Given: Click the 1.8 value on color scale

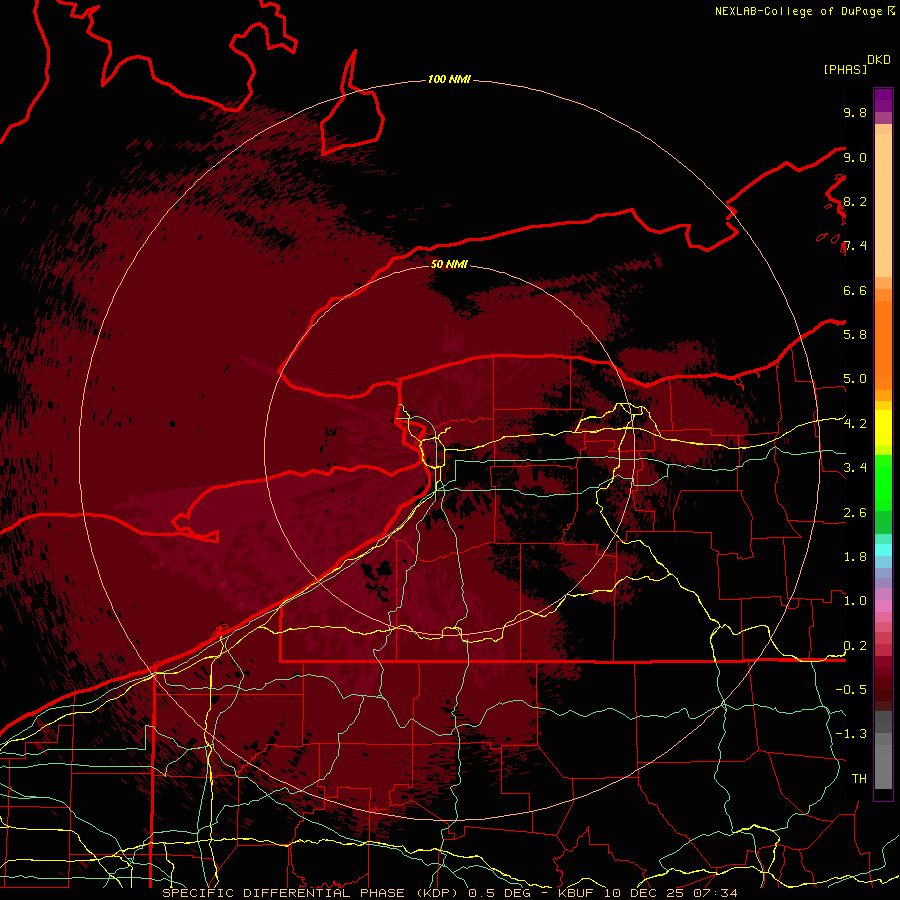Looking at the screenshot, I should (855, 557).
